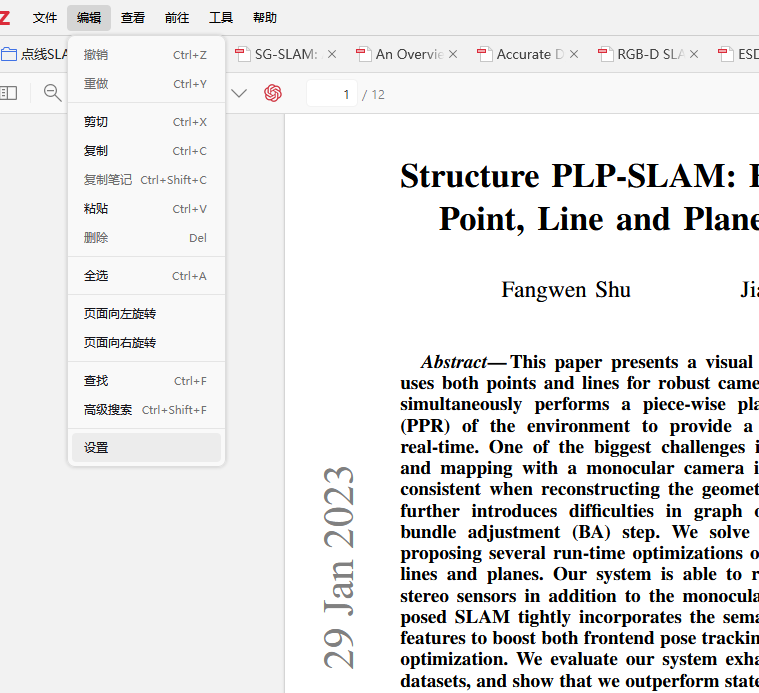Close the open 编辑 menu
The image size is (759, 693).
[89, 18]
